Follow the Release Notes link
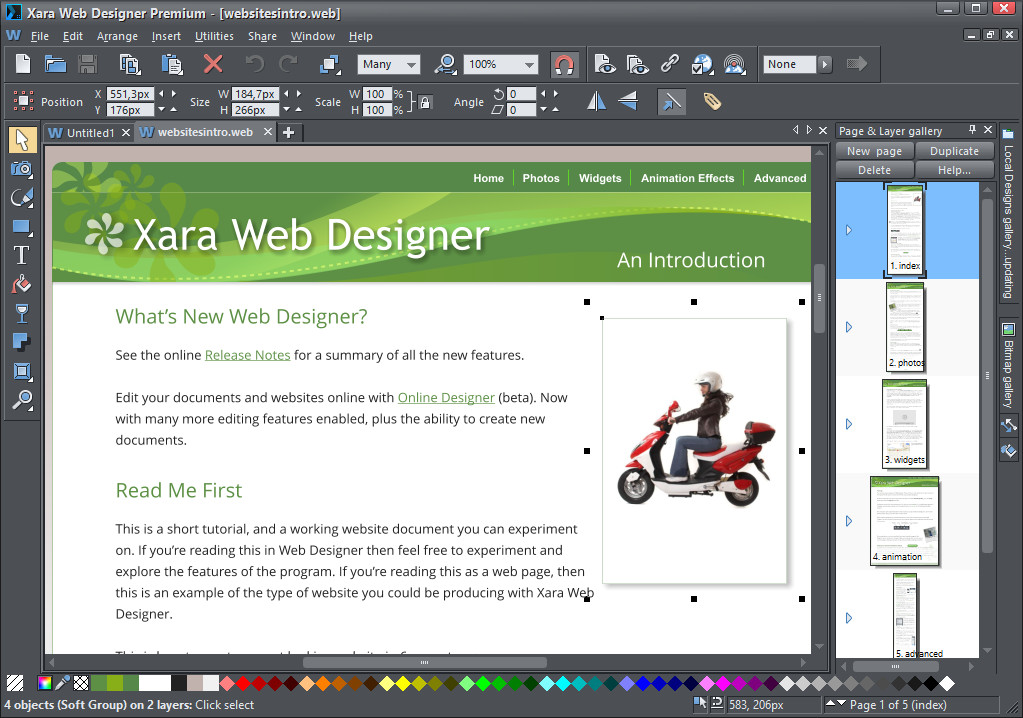Image resolution: width=1023 pixels, height=718 pixels. point(247,355)
